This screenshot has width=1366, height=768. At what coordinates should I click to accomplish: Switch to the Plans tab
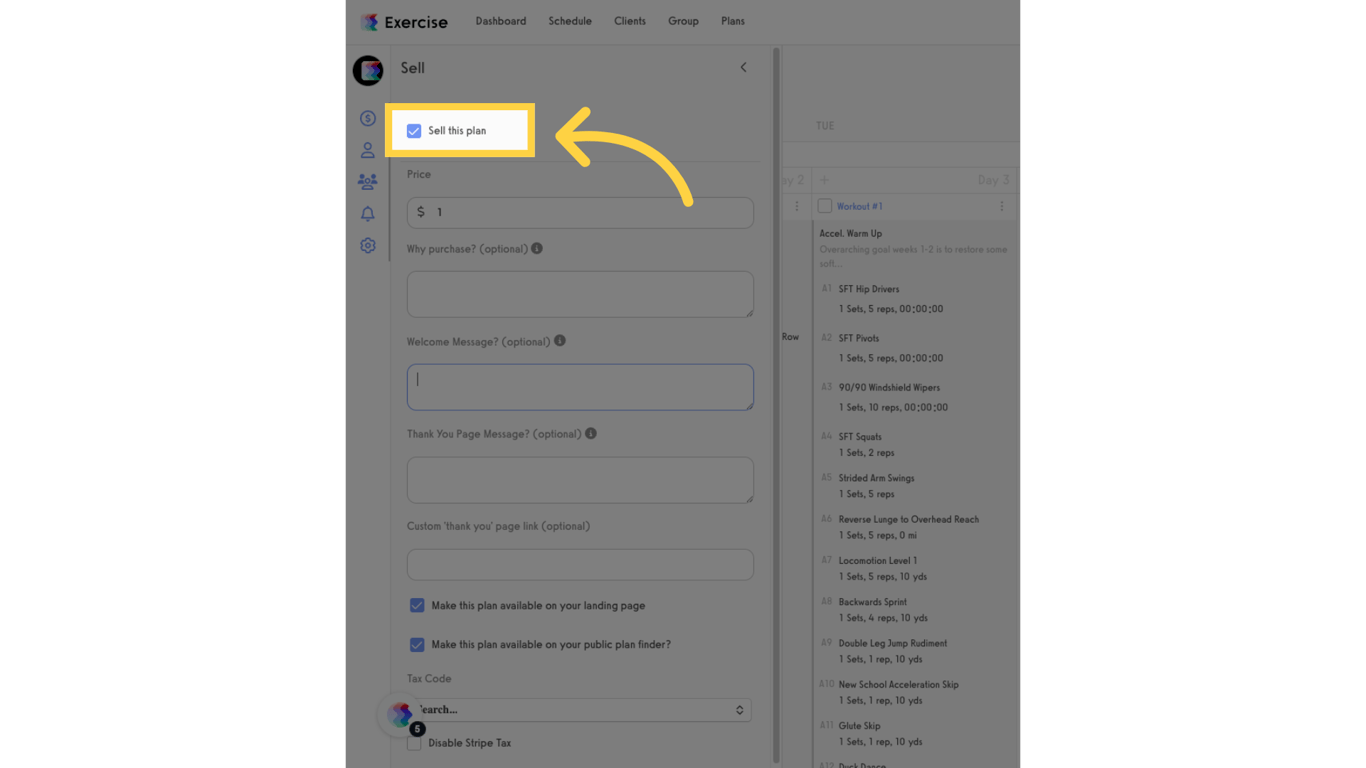click(733, 20)
